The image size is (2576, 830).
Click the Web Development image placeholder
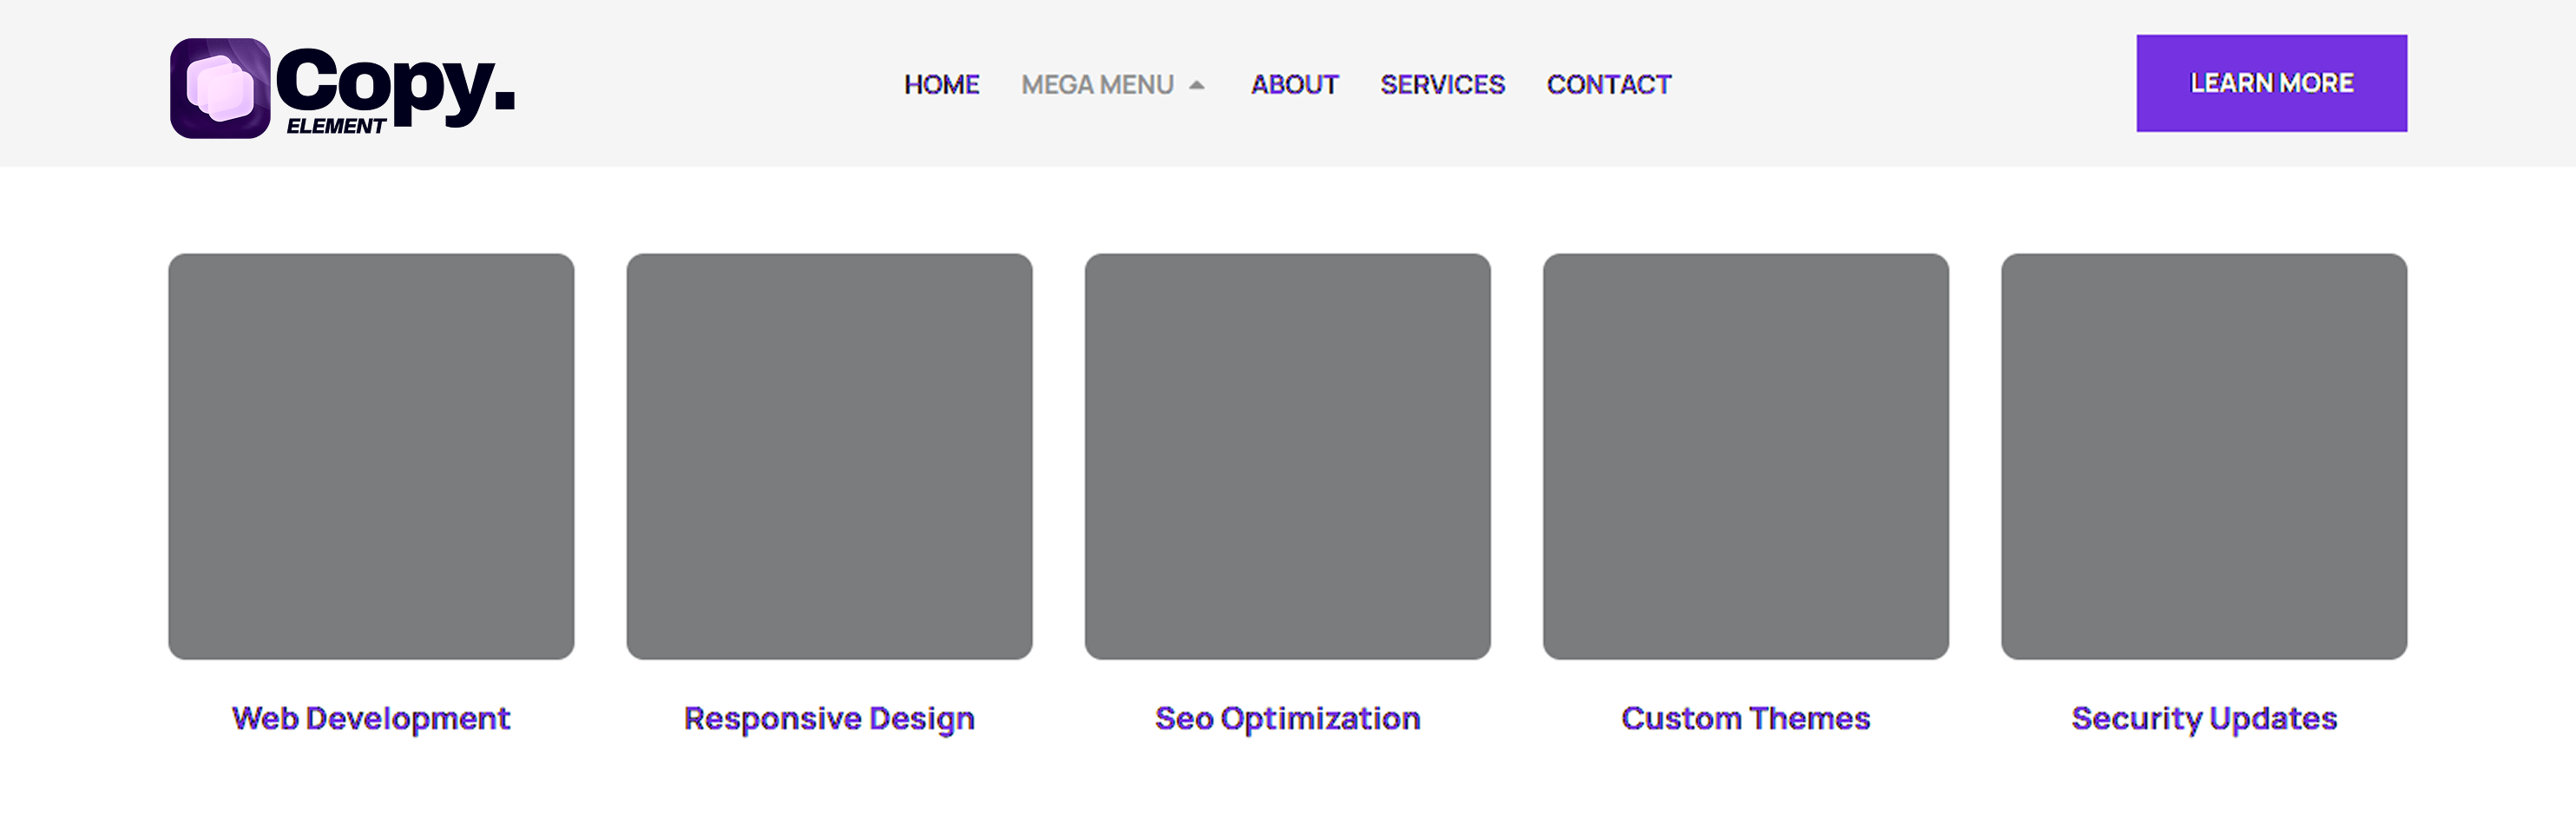pyautogui.click(x=371, y=456)
